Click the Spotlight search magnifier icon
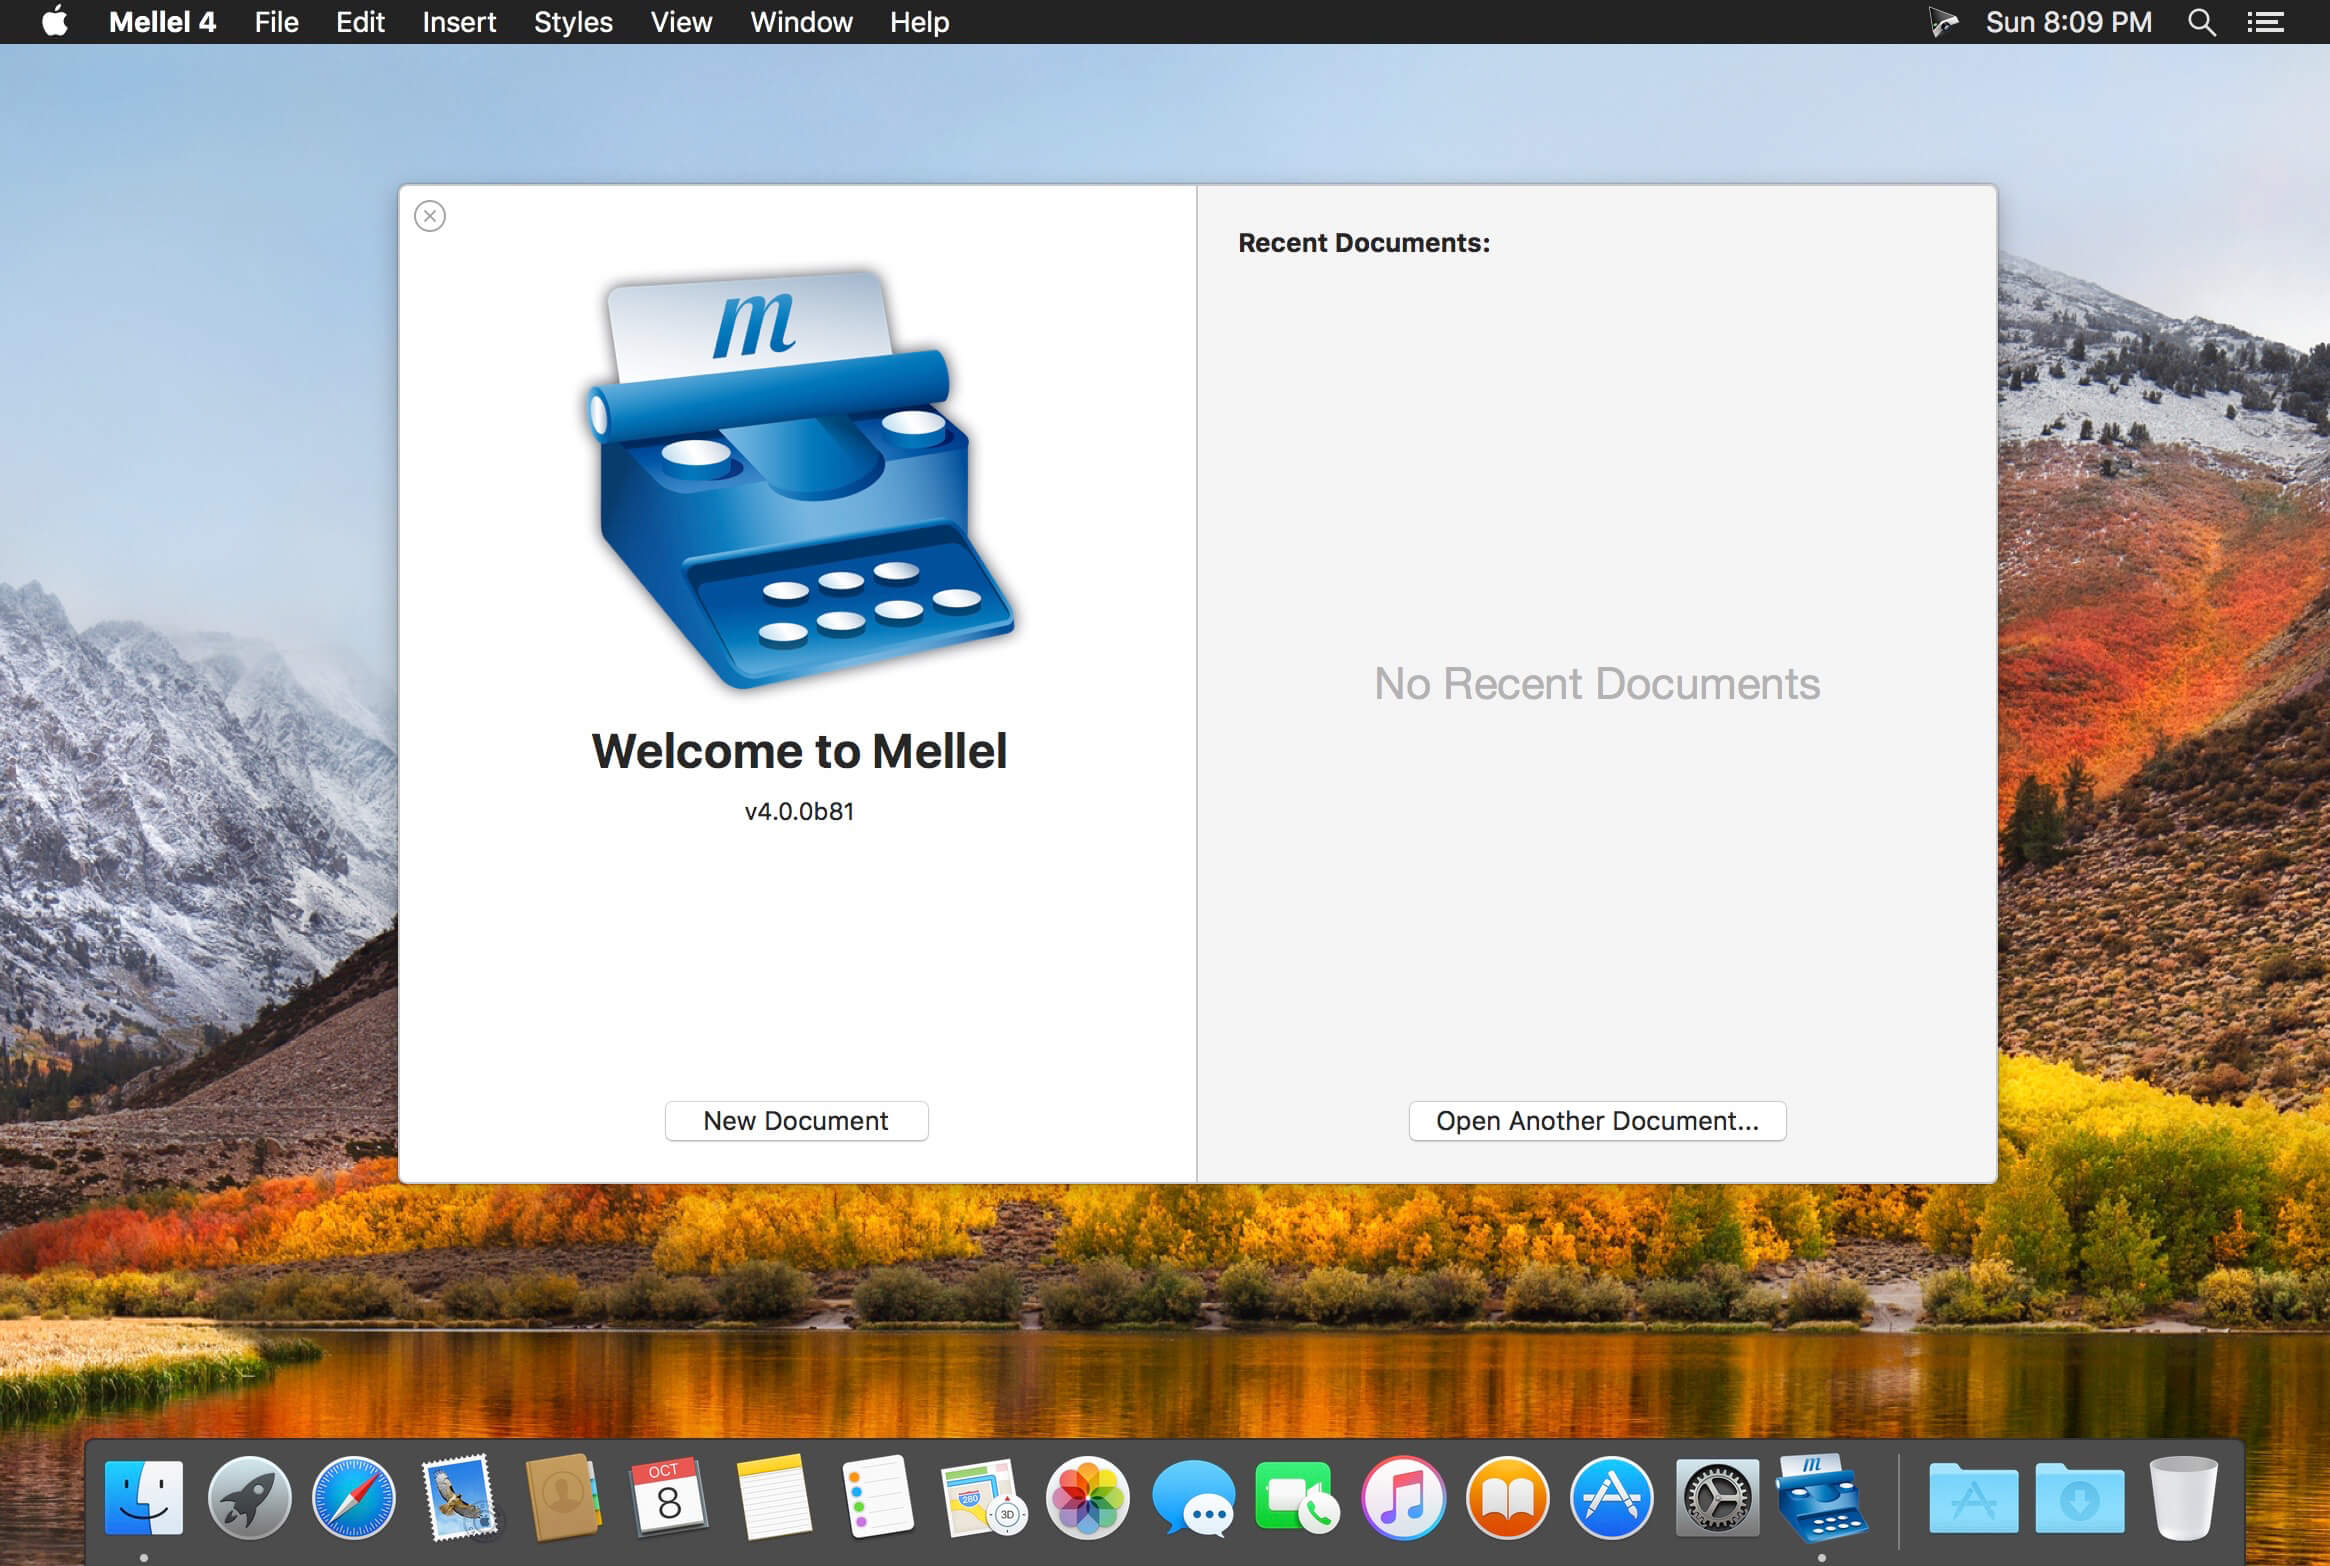This screenshot has height=1566, width=2330. (2201, 22)
